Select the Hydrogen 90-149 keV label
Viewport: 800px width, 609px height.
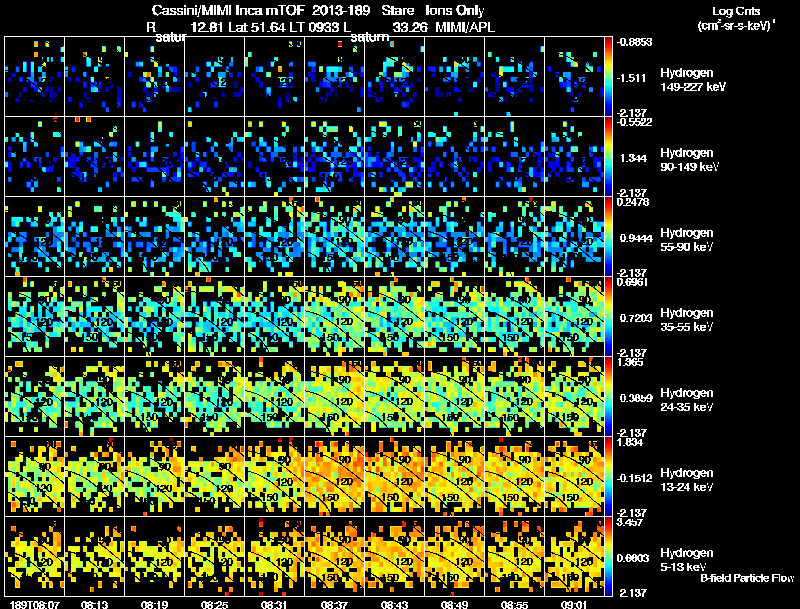coord(689,160)
